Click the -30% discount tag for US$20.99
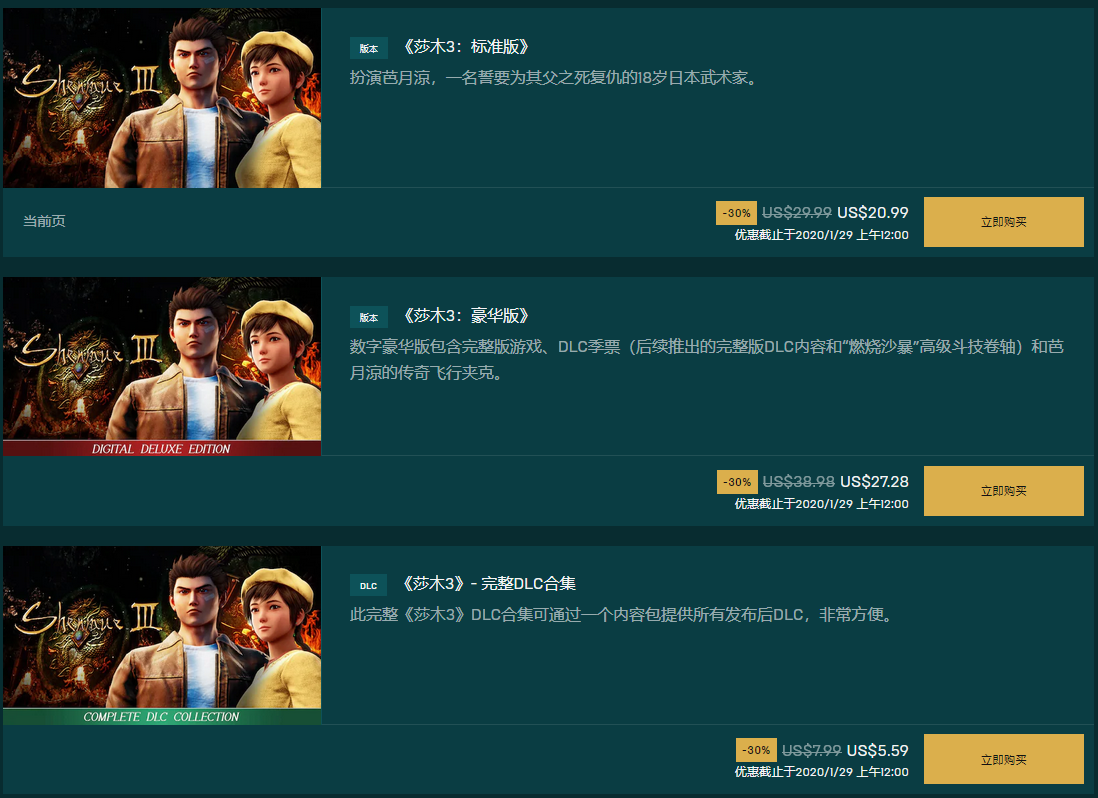This screenshot has width=1098, height=798. (x=736, y=213)
